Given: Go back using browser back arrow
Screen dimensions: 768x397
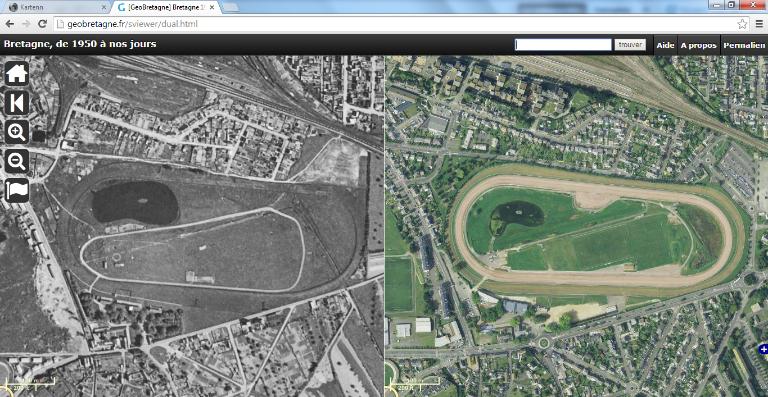Looking at the screenshot, I should (10, 23).
